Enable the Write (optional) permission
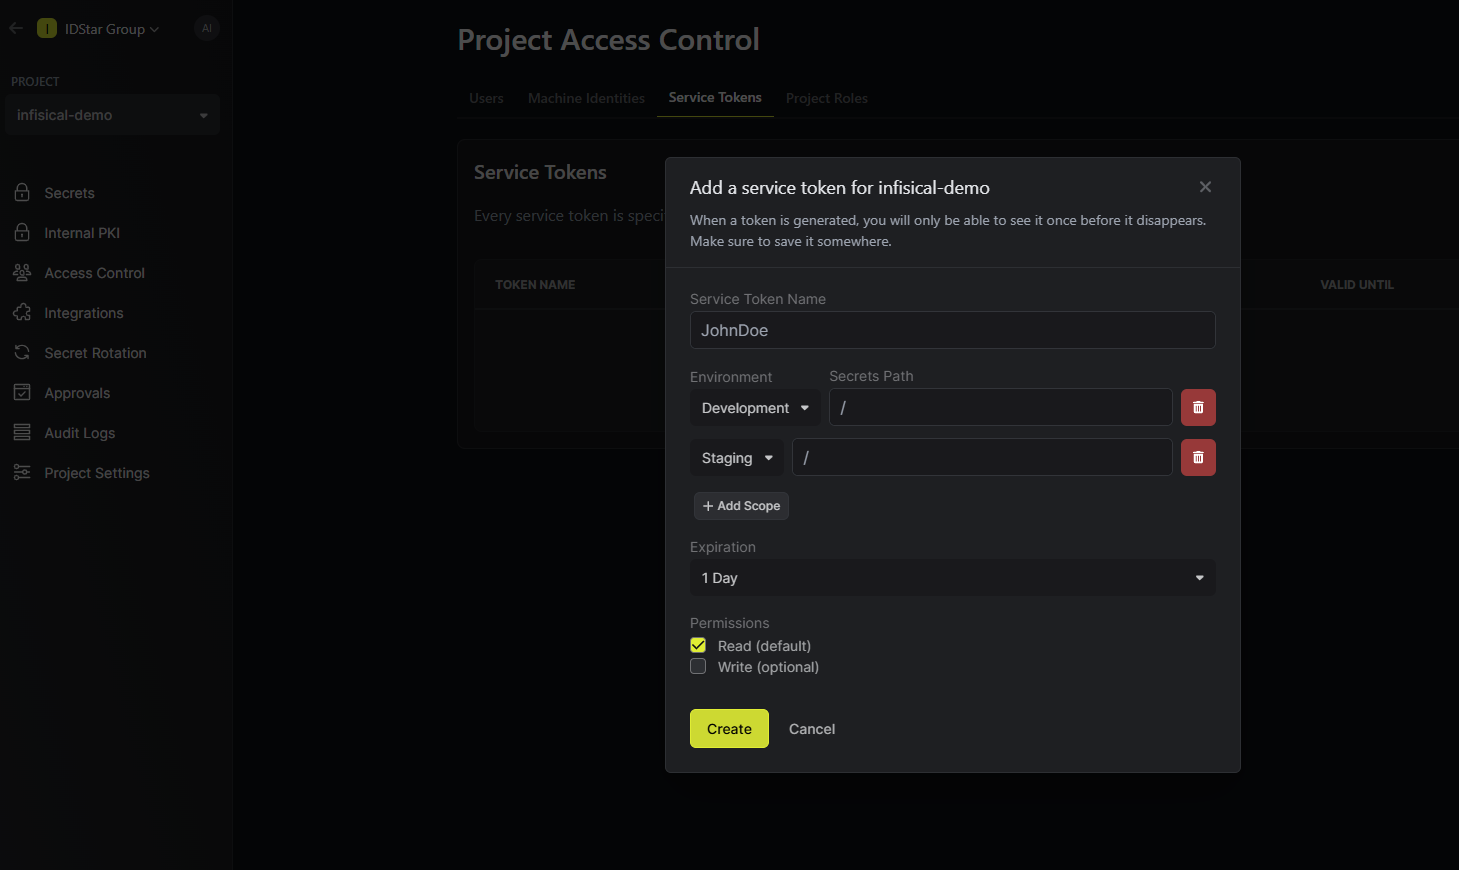1459x870 pixels. tap(698, 666)
